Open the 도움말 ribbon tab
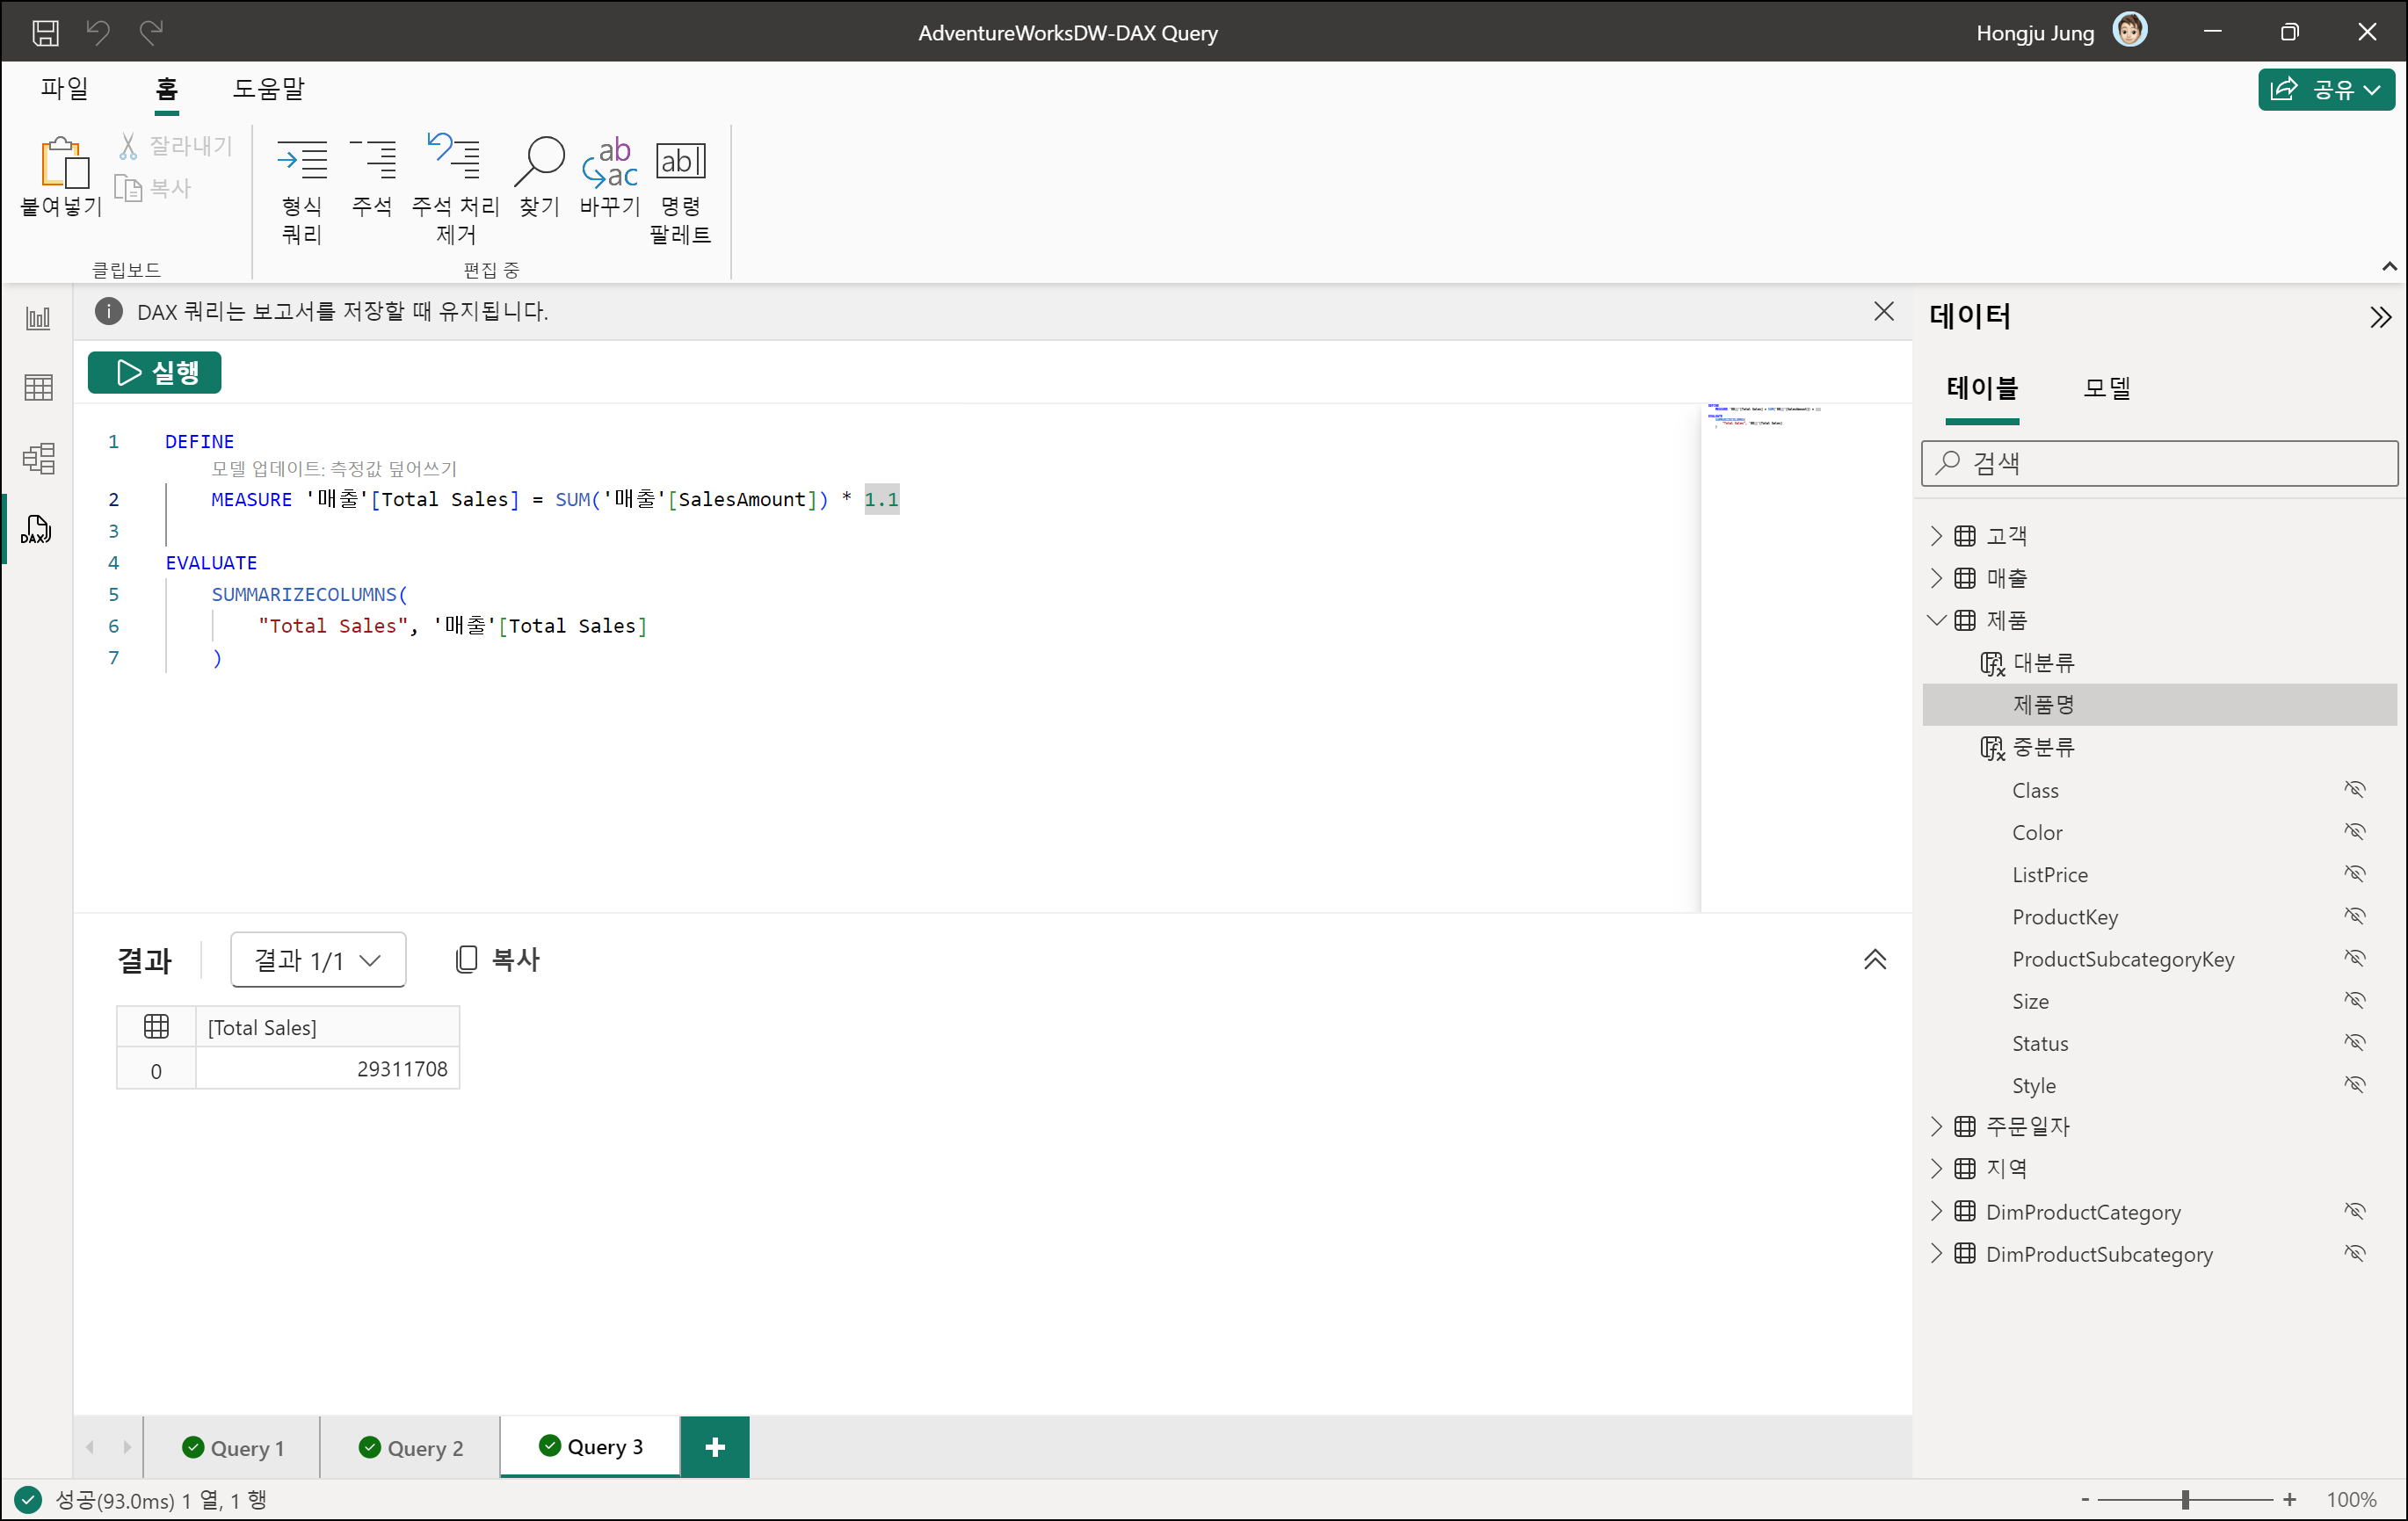 (268, 89)
